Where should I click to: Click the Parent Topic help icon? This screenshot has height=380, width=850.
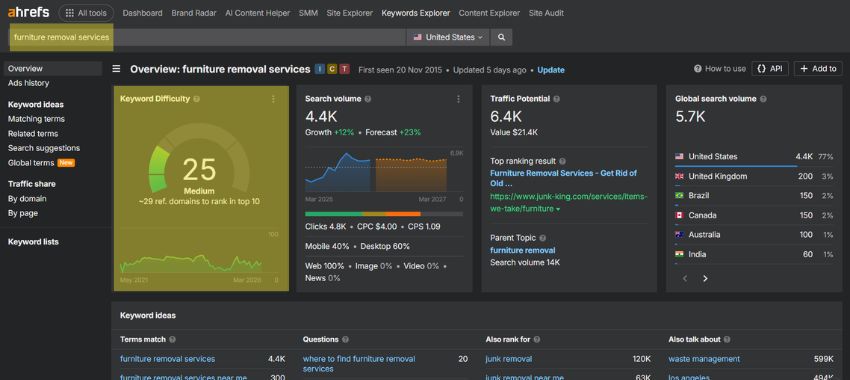(x=543, y=238)
